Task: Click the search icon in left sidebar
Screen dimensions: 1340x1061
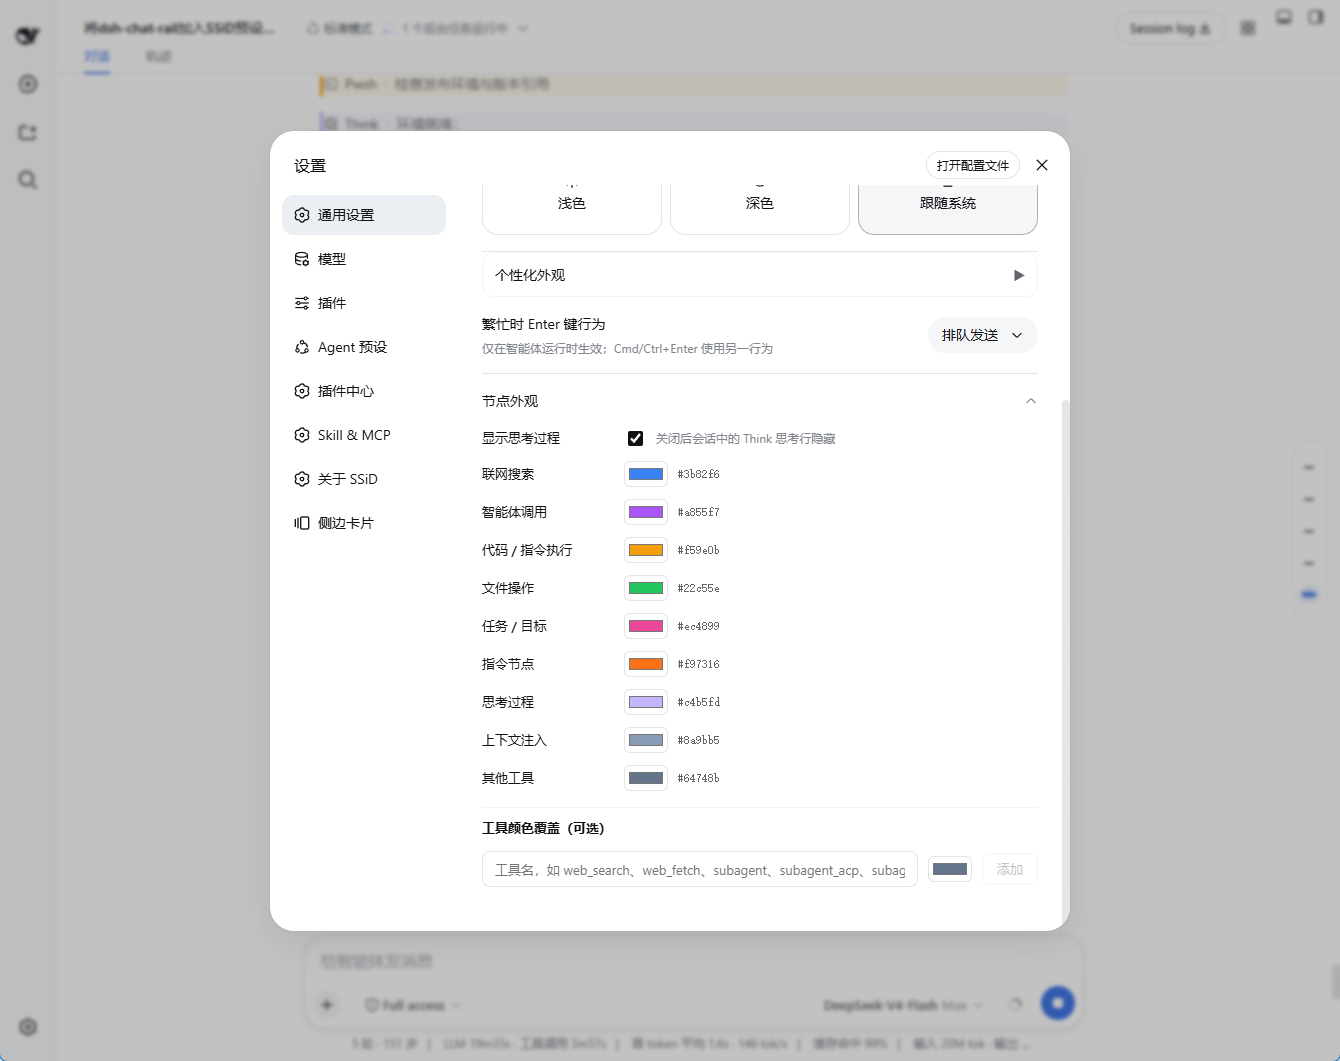Action: click(28, 180)
